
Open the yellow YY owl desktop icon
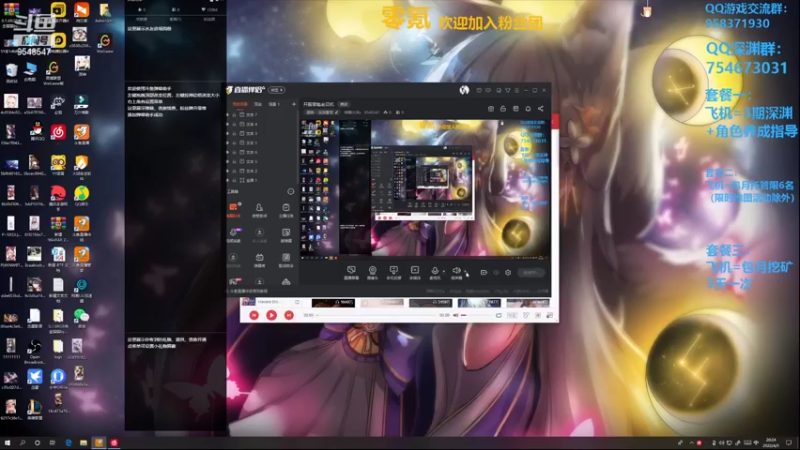[x=58, y=164]
